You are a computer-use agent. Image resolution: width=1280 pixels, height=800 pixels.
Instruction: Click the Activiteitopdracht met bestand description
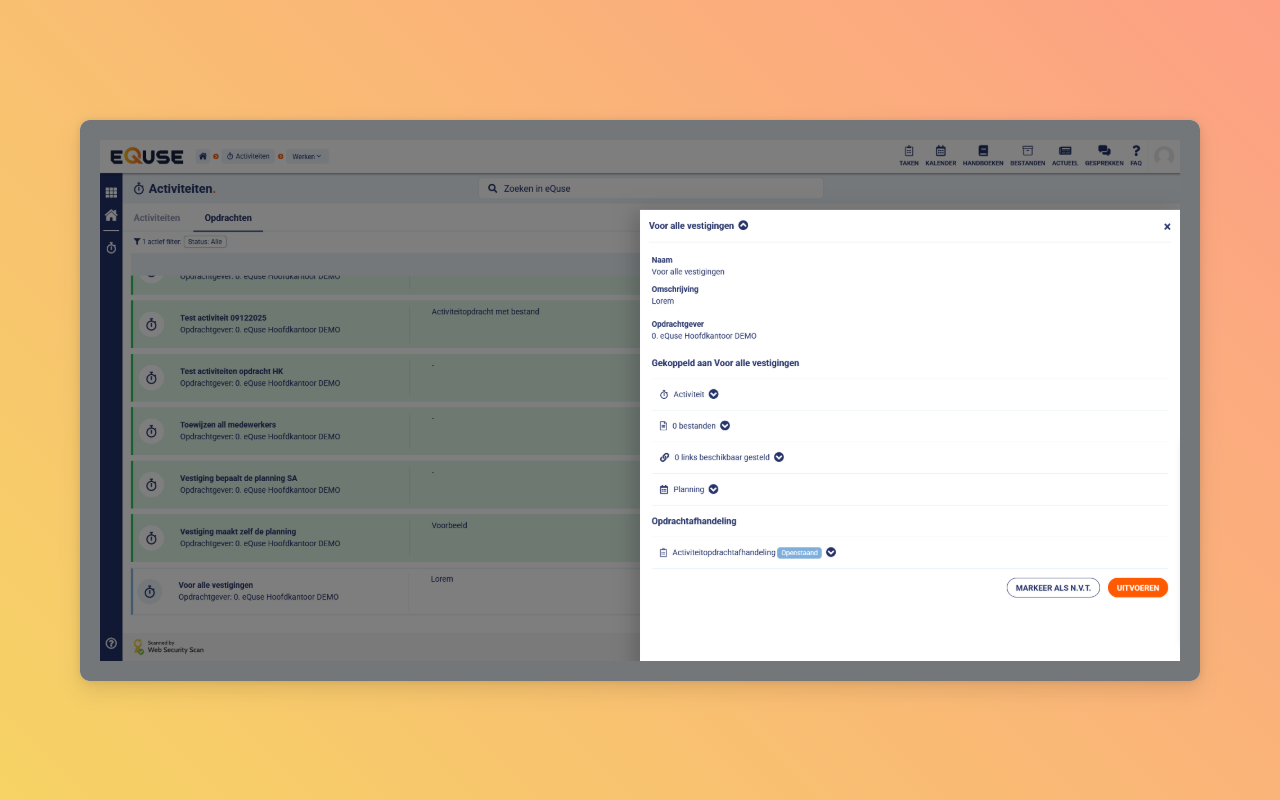[x=485, y=312]
